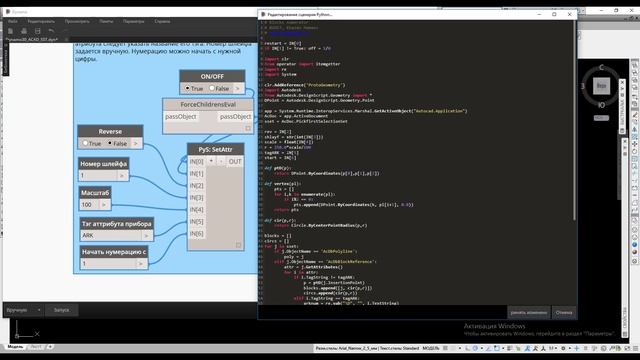The width and height of the screenshot is (640, 360).
Task: Click the Запуск run button
Action: click(x=62, y=310)
